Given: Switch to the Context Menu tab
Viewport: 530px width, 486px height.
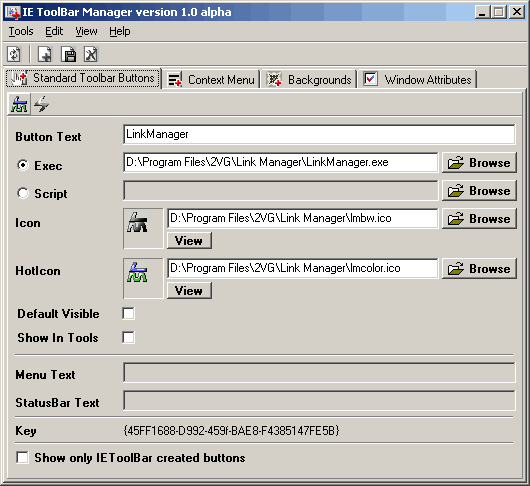Looking at the screenshot, I should [x=211, y=80].
